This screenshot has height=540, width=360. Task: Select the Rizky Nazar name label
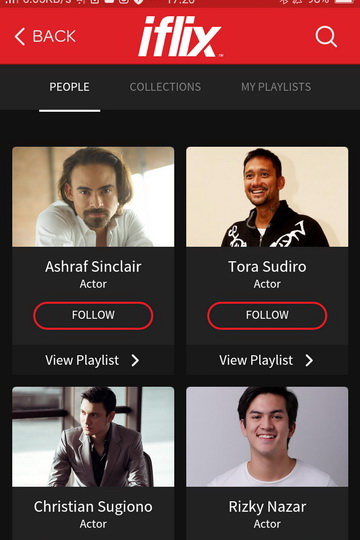click(x=267, y=507)
